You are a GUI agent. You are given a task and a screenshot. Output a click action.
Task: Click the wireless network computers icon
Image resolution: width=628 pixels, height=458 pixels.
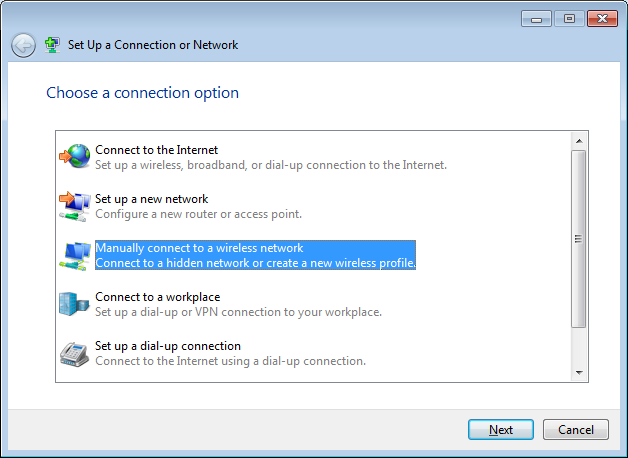pos(74,256)
